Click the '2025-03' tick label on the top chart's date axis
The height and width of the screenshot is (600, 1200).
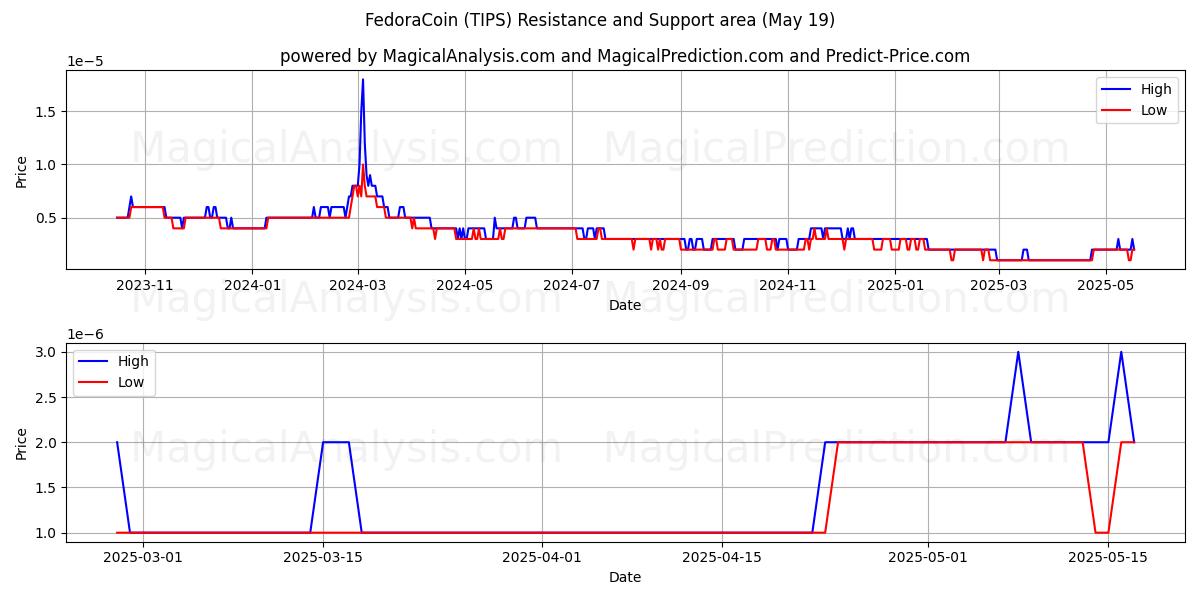point(998,285)
